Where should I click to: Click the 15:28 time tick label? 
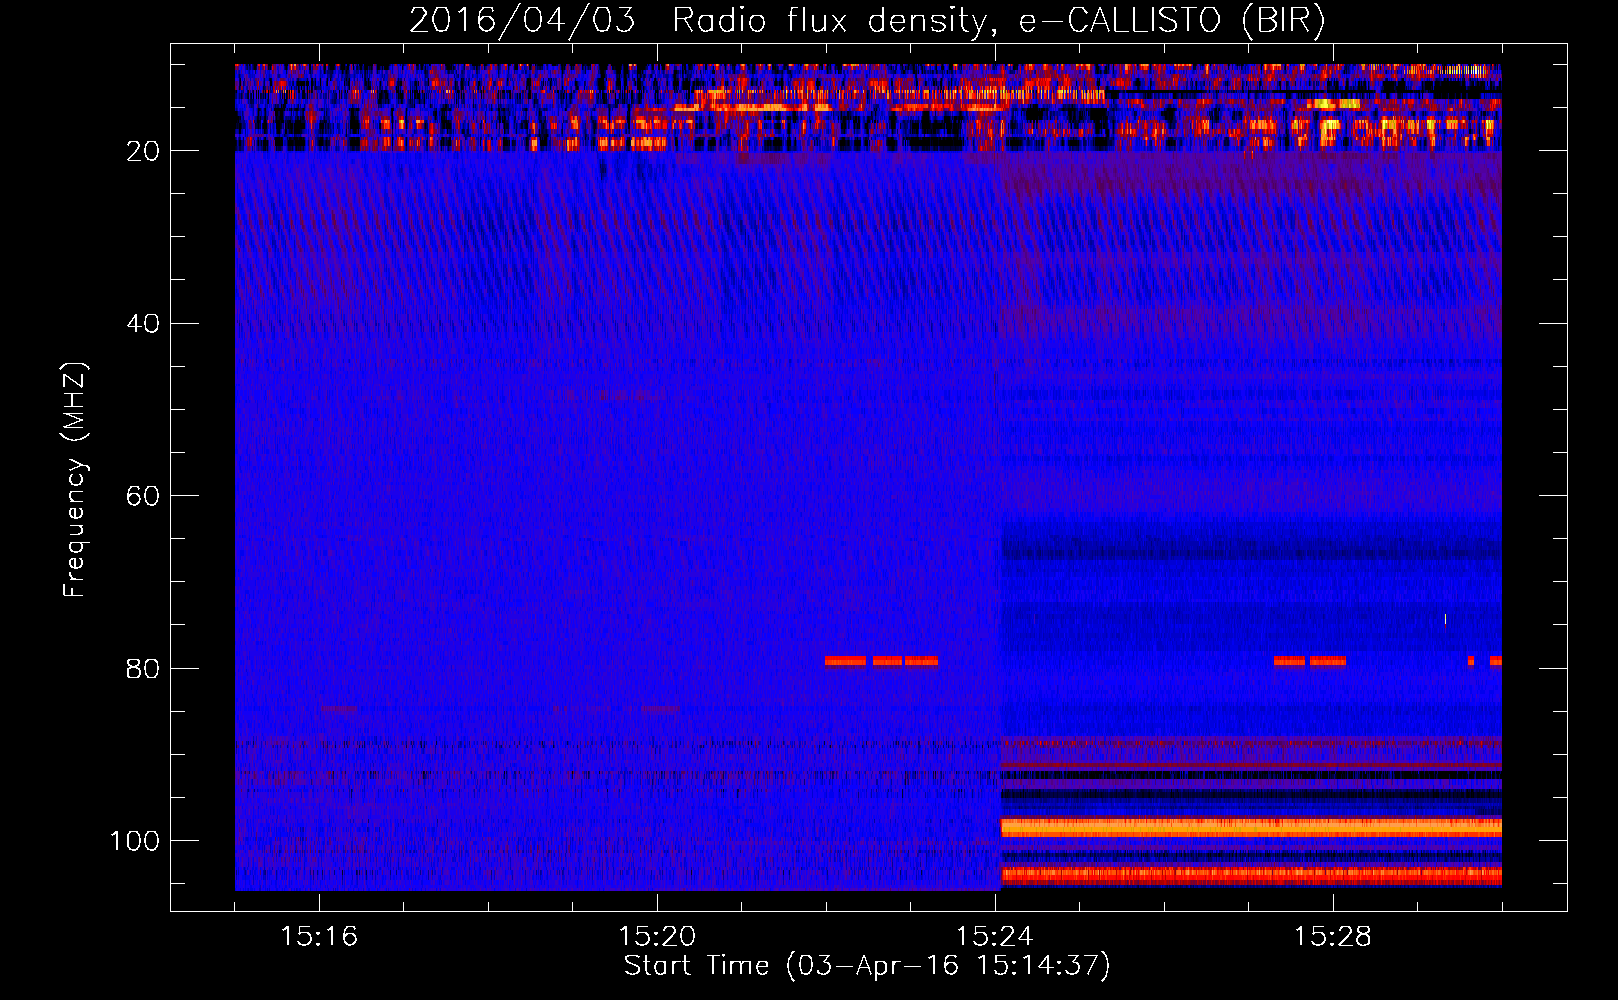click(x=1333, y=937)
